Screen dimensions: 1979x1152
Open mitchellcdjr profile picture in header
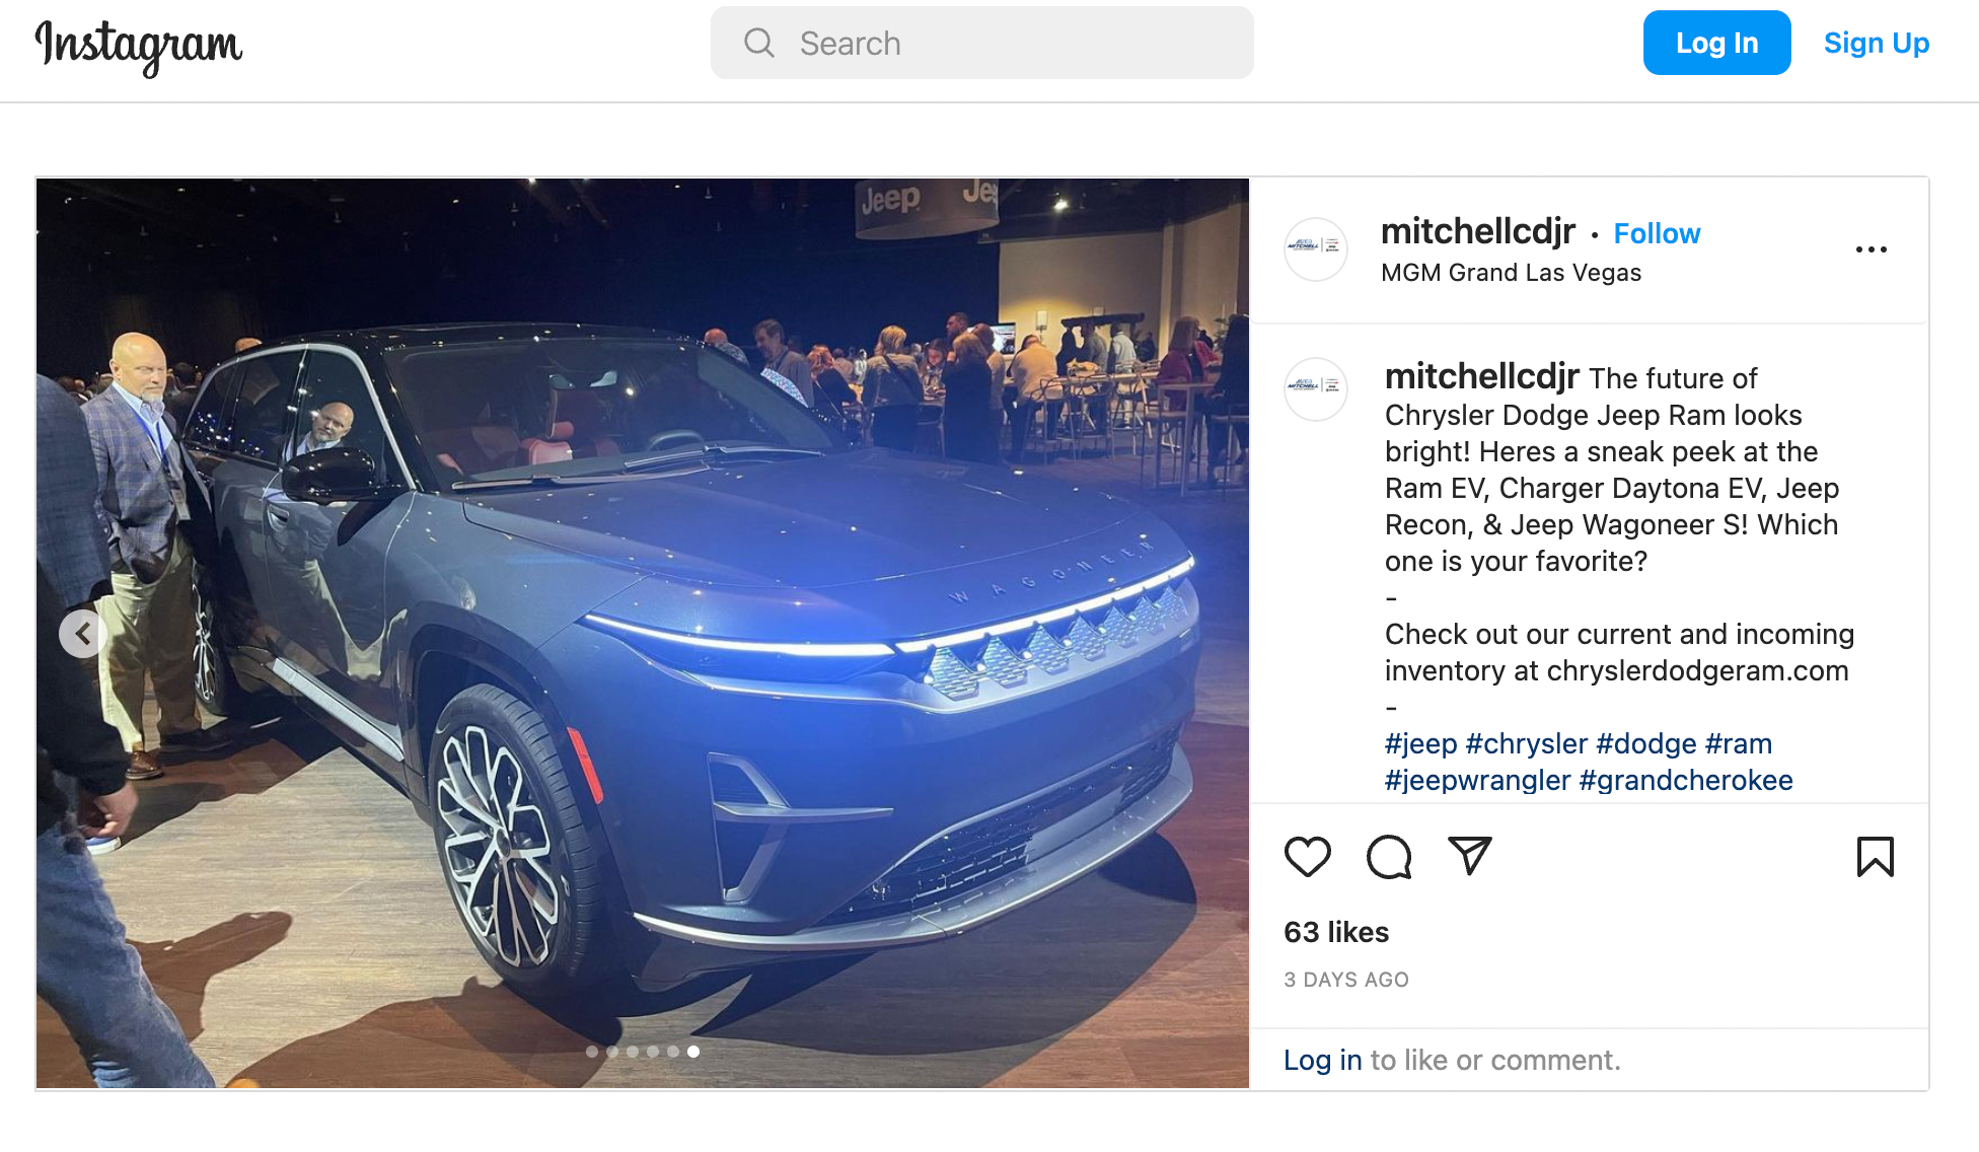point(1315,248)
